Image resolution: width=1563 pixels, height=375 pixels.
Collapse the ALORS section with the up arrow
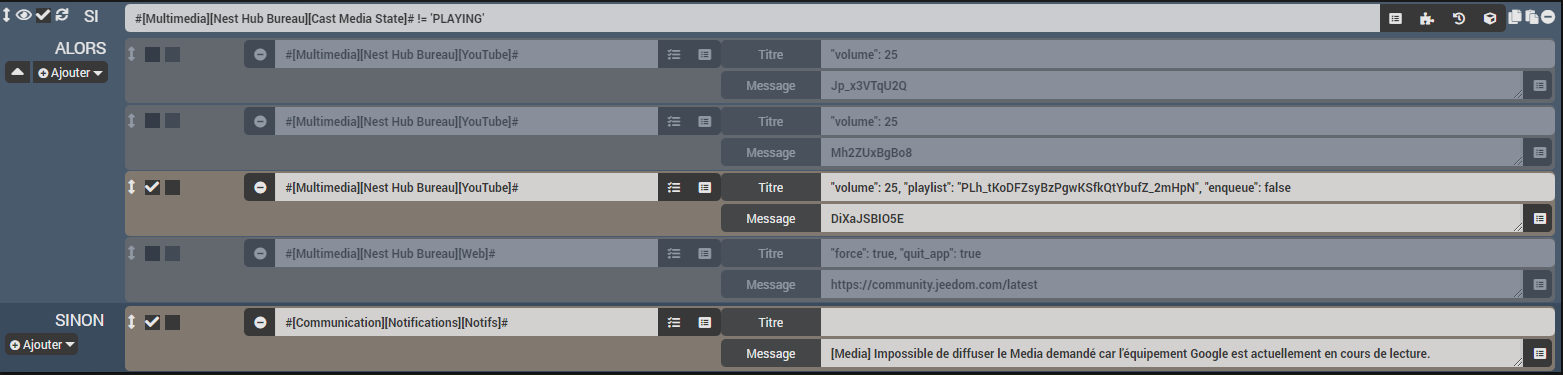tap(18, 73)
